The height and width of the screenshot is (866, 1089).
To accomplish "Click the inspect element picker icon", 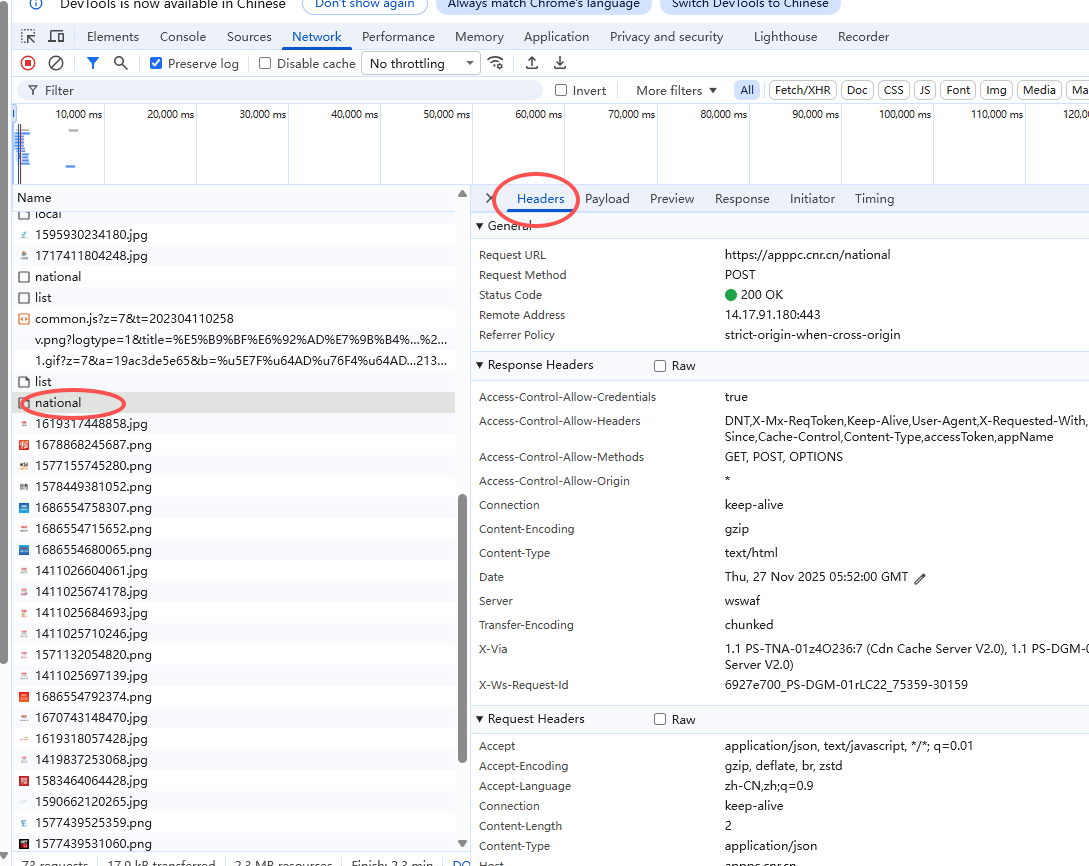I will tap(28, 37).
